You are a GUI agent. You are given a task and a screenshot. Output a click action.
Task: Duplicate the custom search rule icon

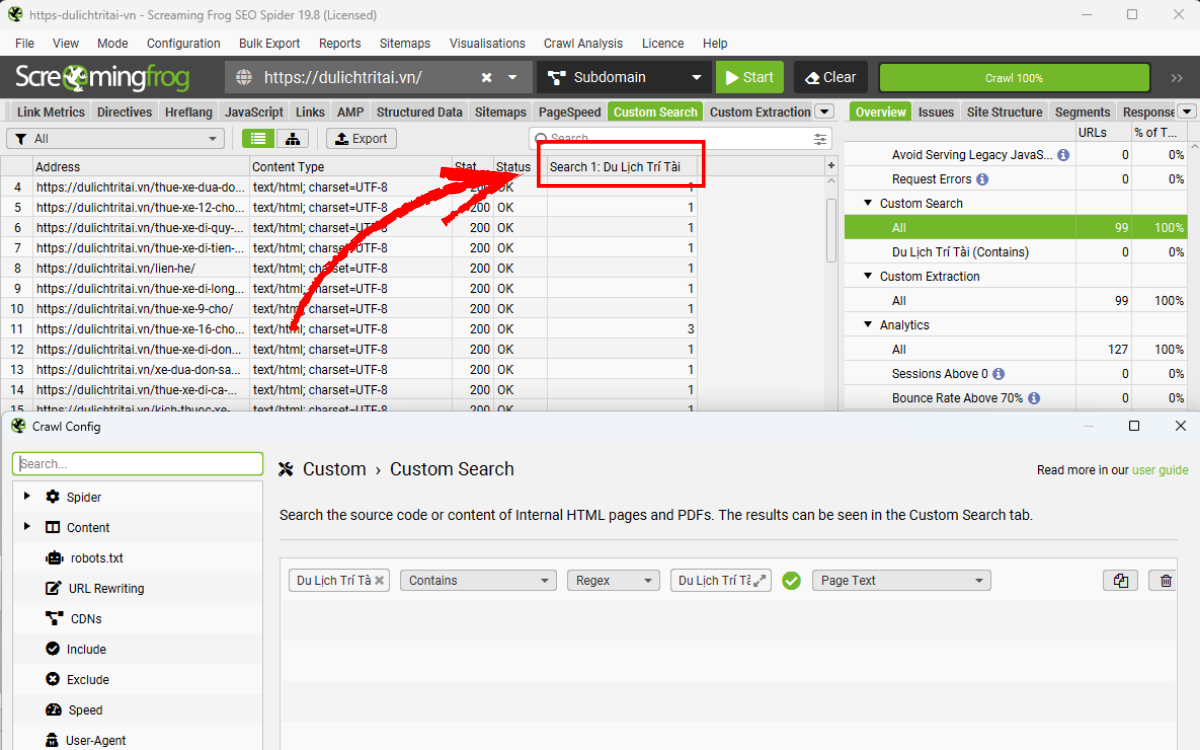coord(1121,581)
